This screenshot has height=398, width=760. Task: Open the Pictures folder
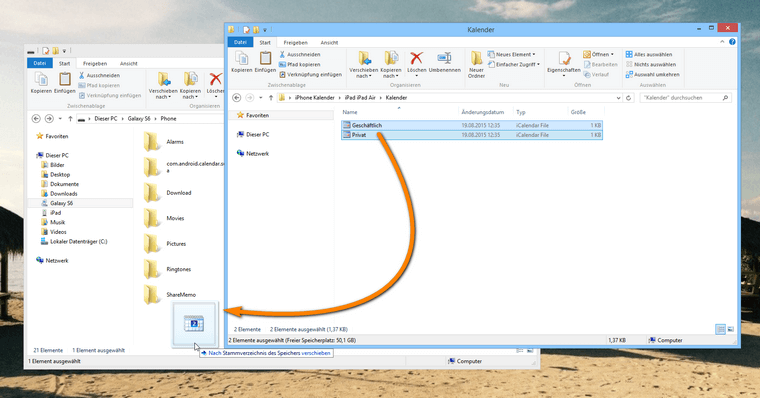(x=165, y=243)
